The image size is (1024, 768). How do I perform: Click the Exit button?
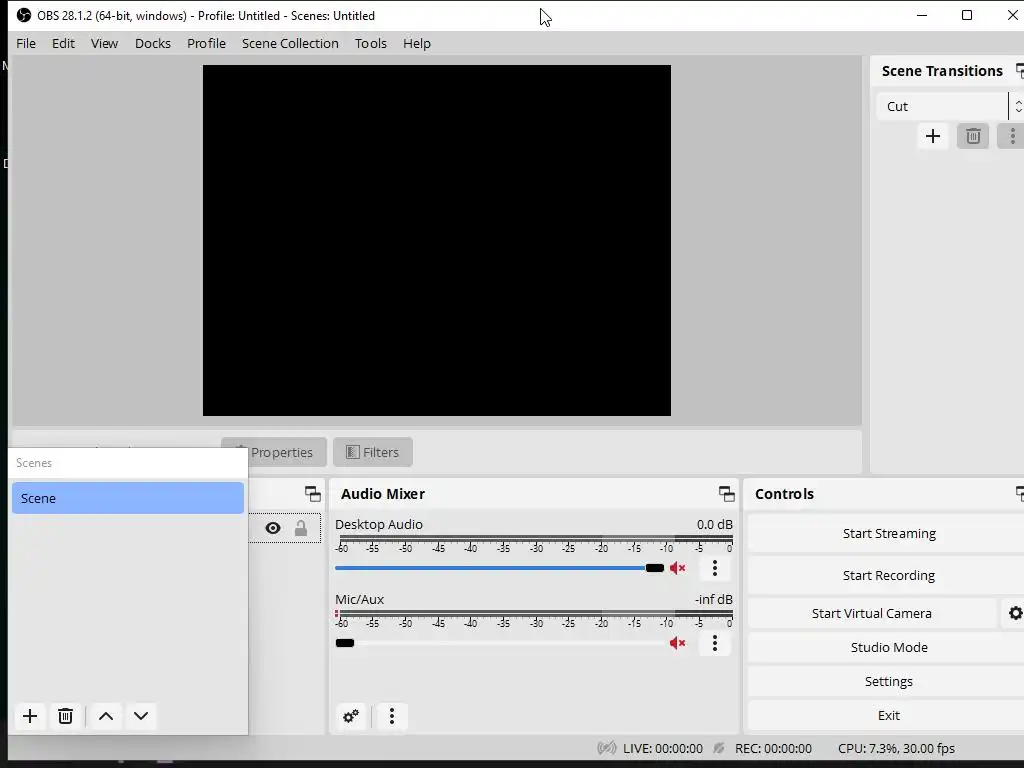pyautogui.click(x=888, y=715)
